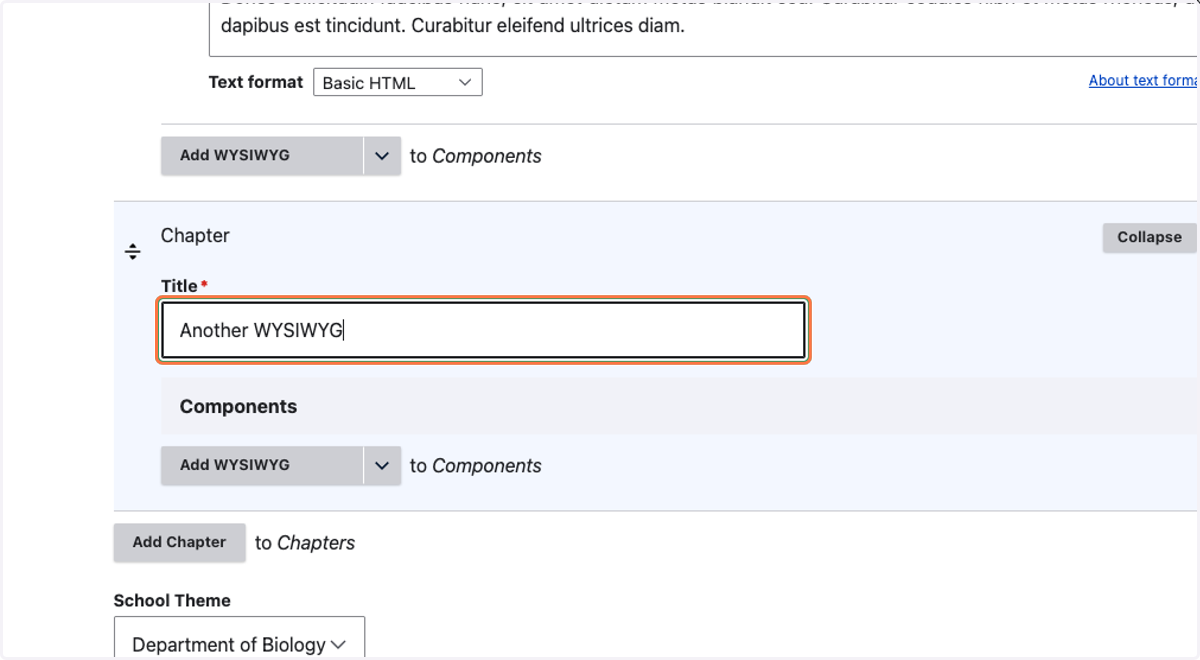Click the Title required field label
1200x660 pixels.
pos(184,286)
